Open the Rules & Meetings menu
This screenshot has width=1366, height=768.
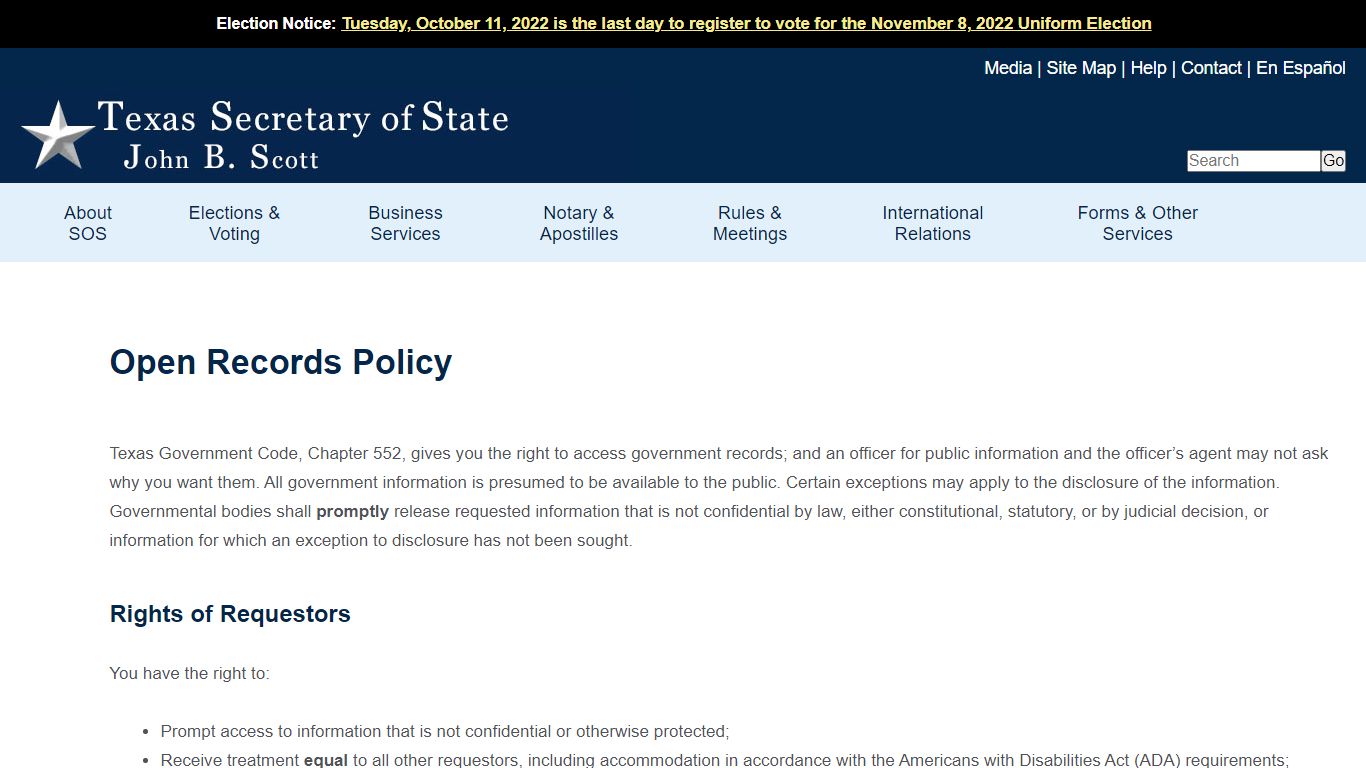pyautogui.click(x=750, y=223)
